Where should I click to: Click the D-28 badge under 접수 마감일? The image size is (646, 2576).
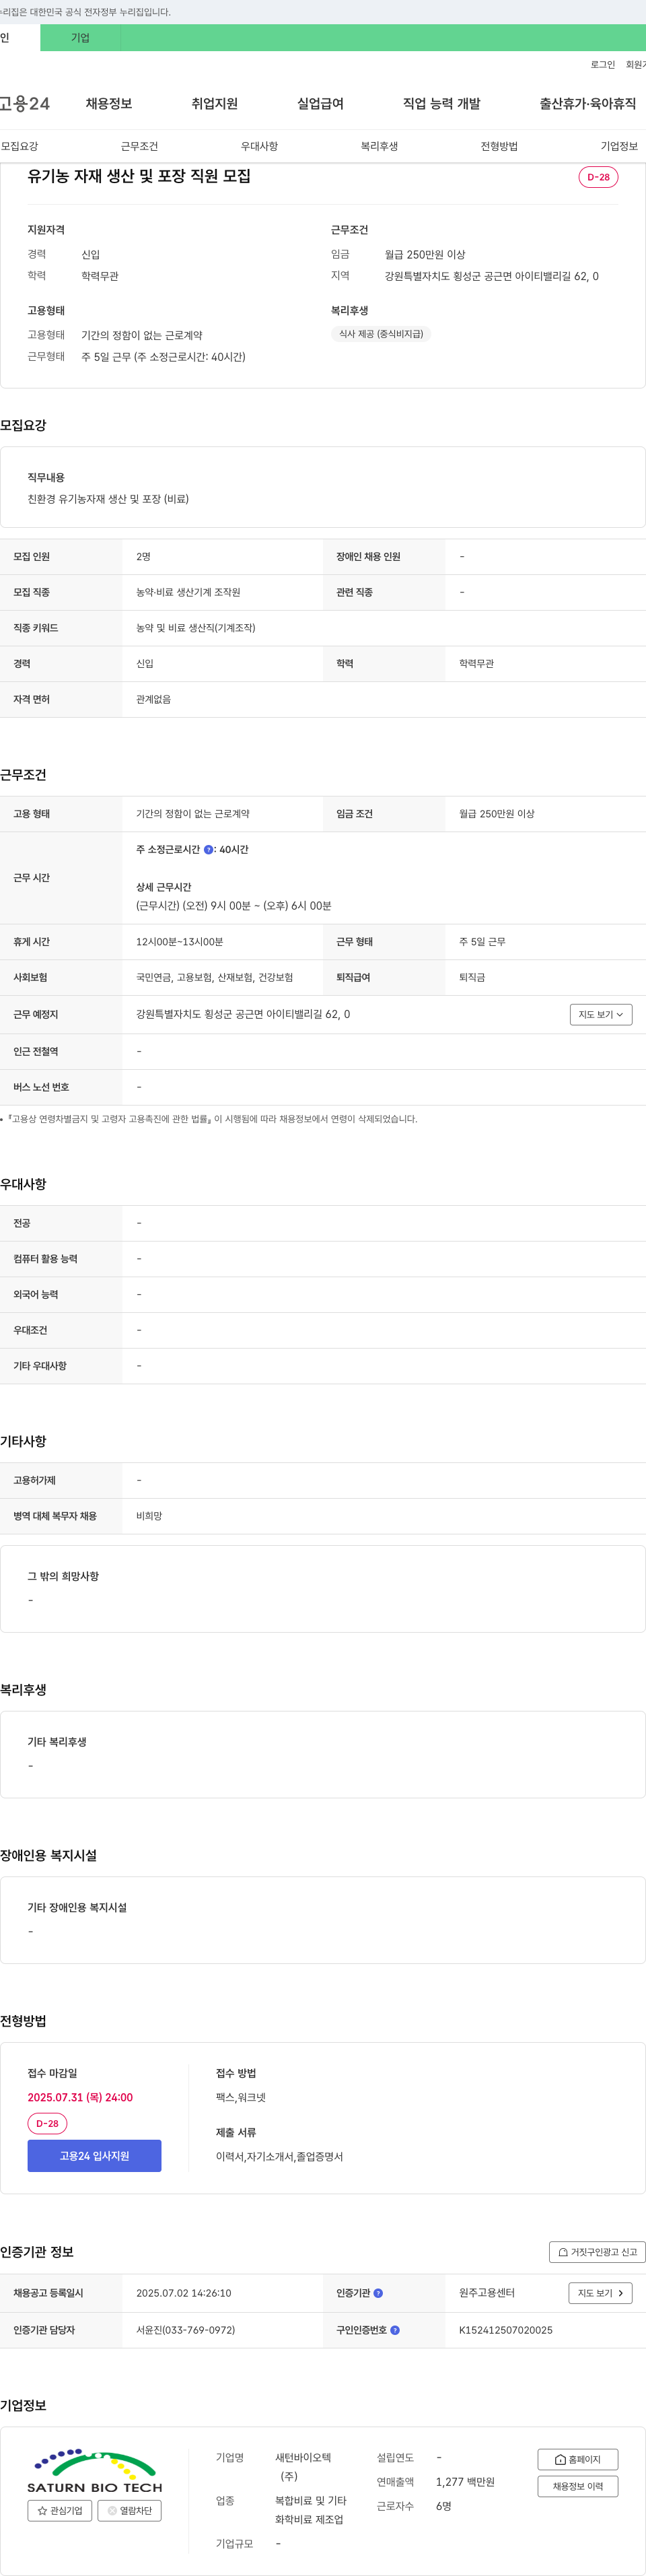click(x=47, y=2123)
